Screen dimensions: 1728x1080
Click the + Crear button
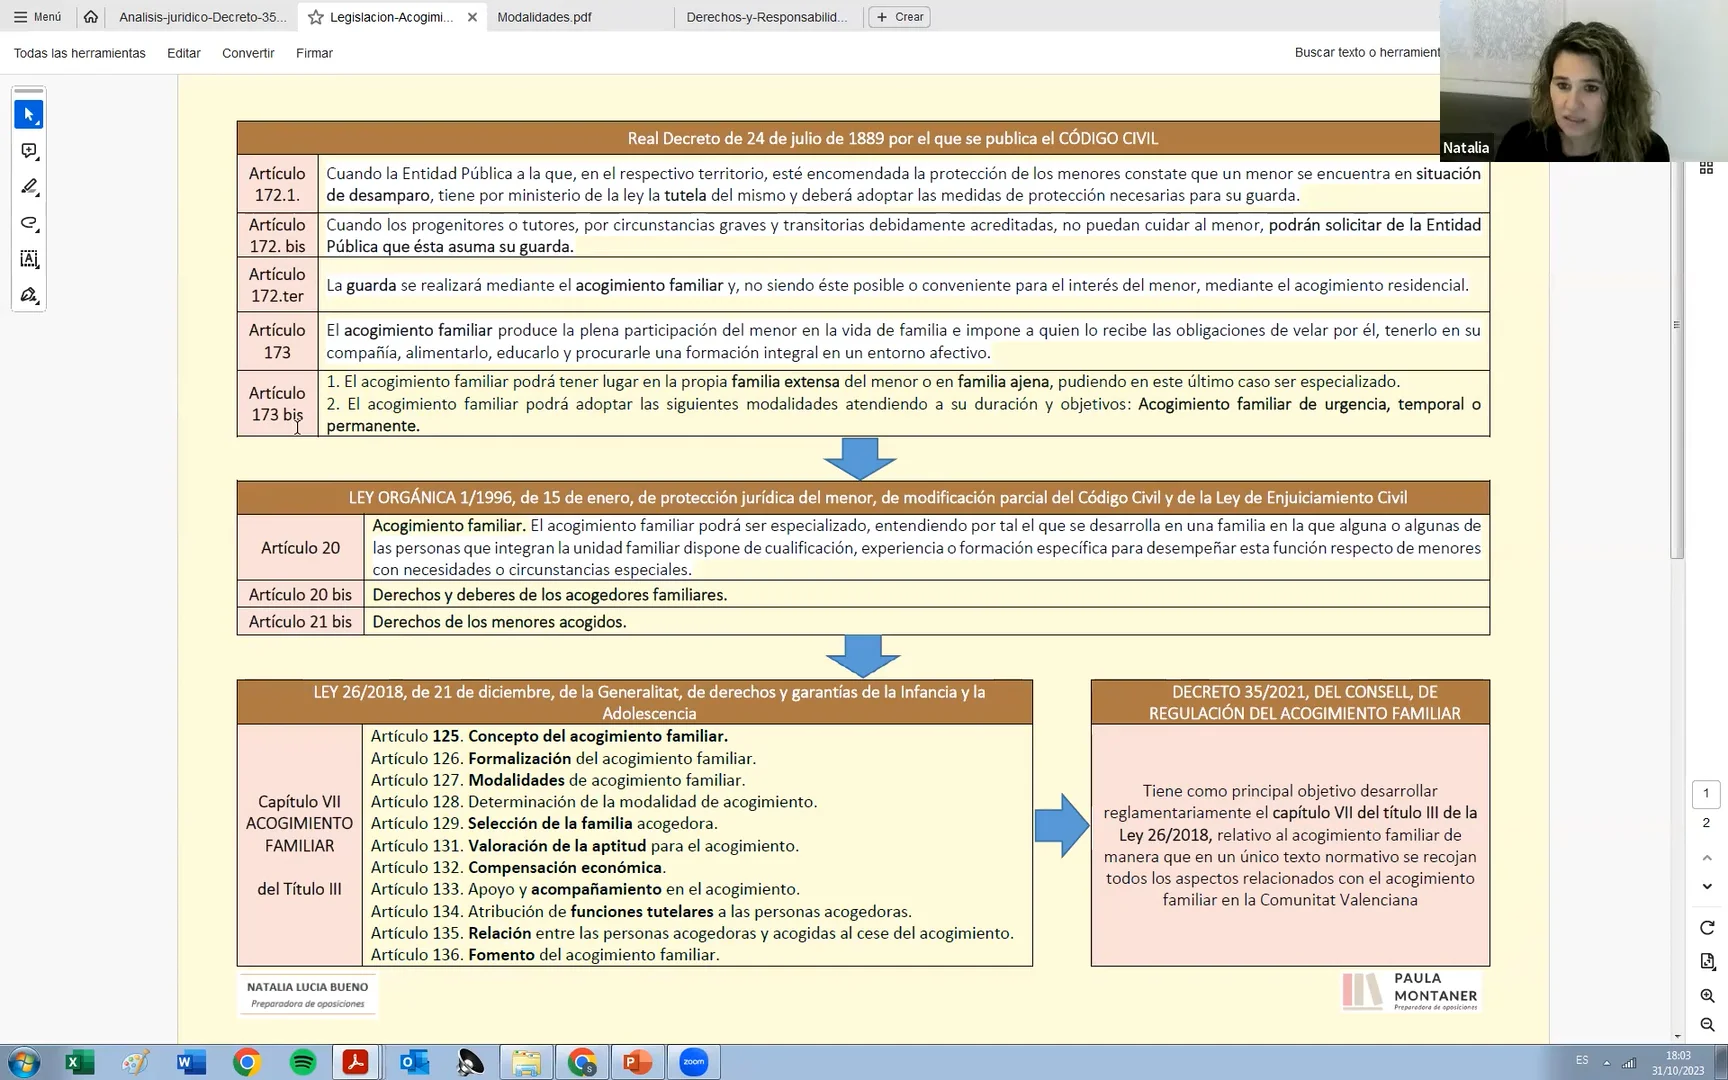(x=898, y=17)
